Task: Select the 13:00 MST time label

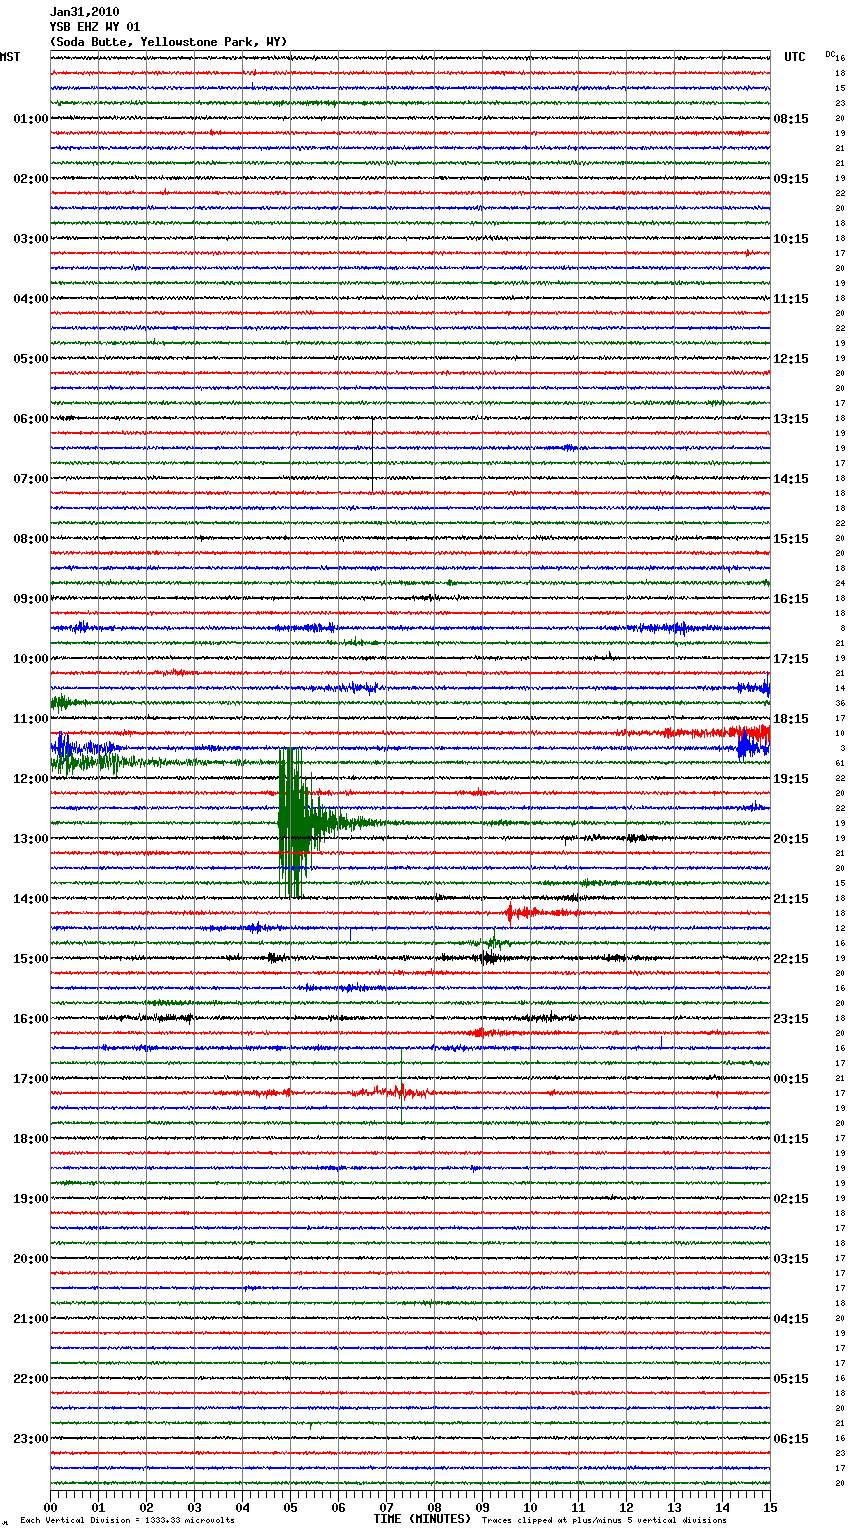Action: point(31,839)
